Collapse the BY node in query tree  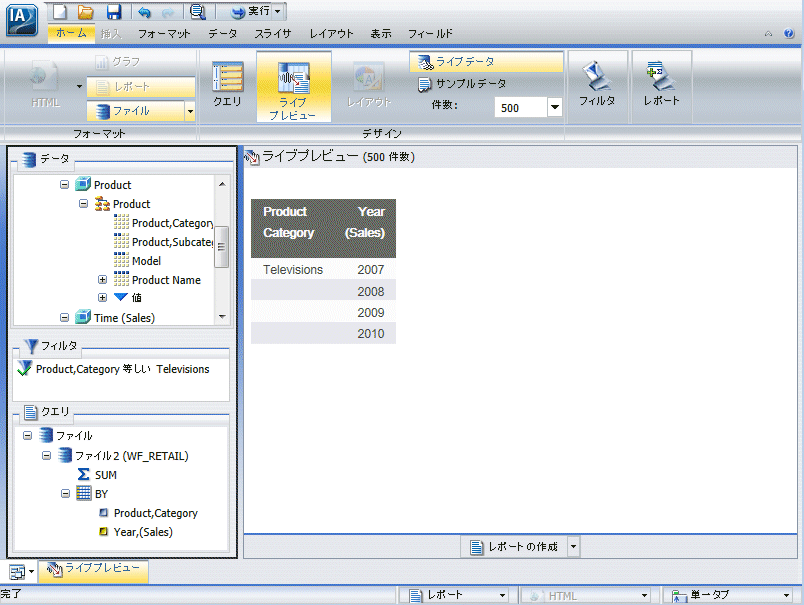click(65, 494)
